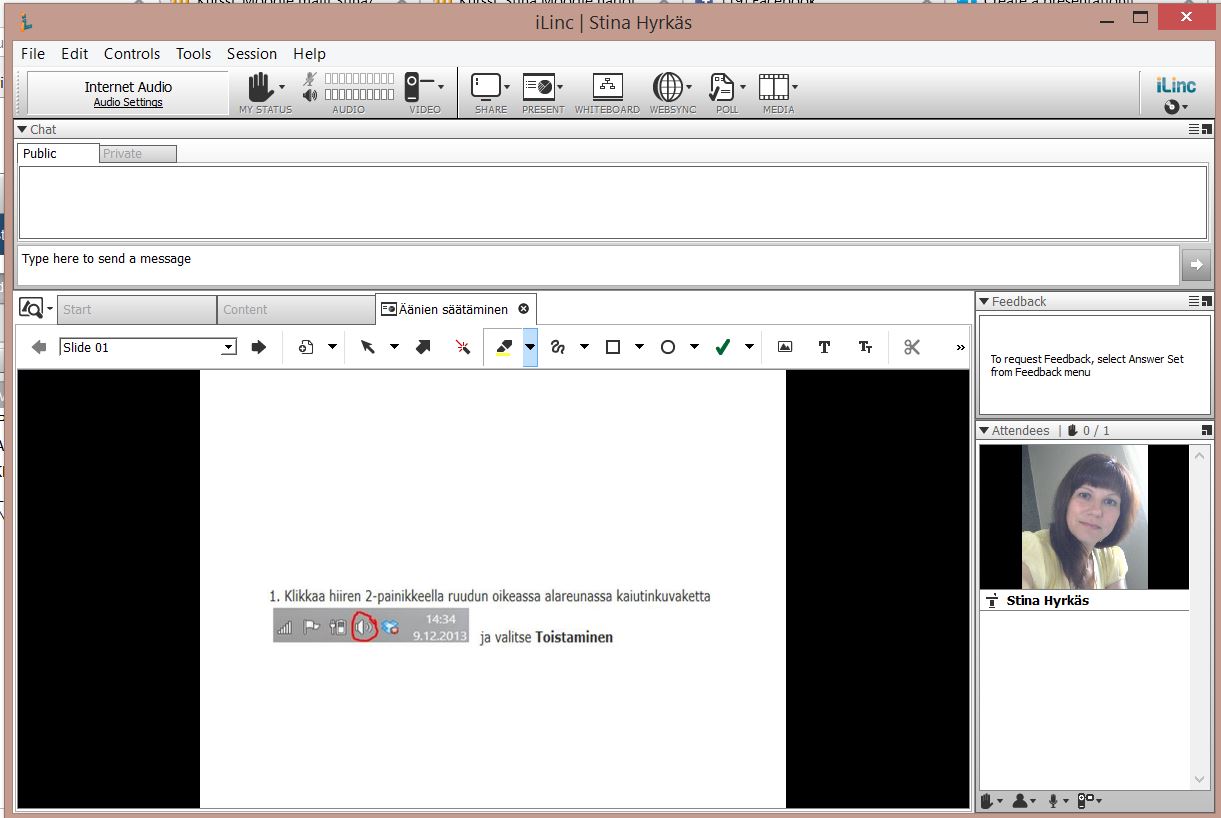Click the chat message input field
Viewport: 1221px width, 818px height.
coord(598,264)
